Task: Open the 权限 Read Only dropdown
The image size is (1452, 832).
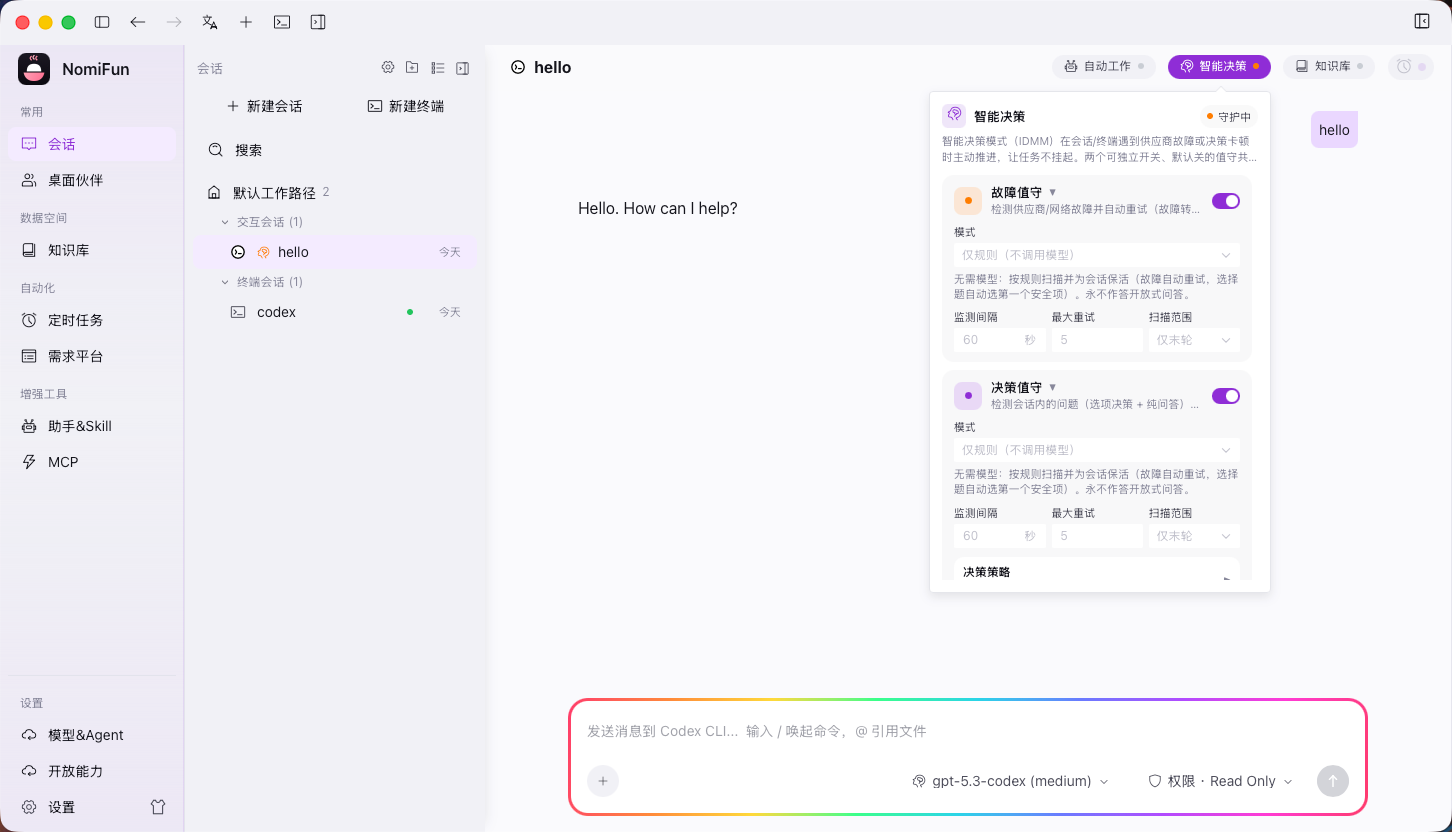Action: click(1220, 781)
